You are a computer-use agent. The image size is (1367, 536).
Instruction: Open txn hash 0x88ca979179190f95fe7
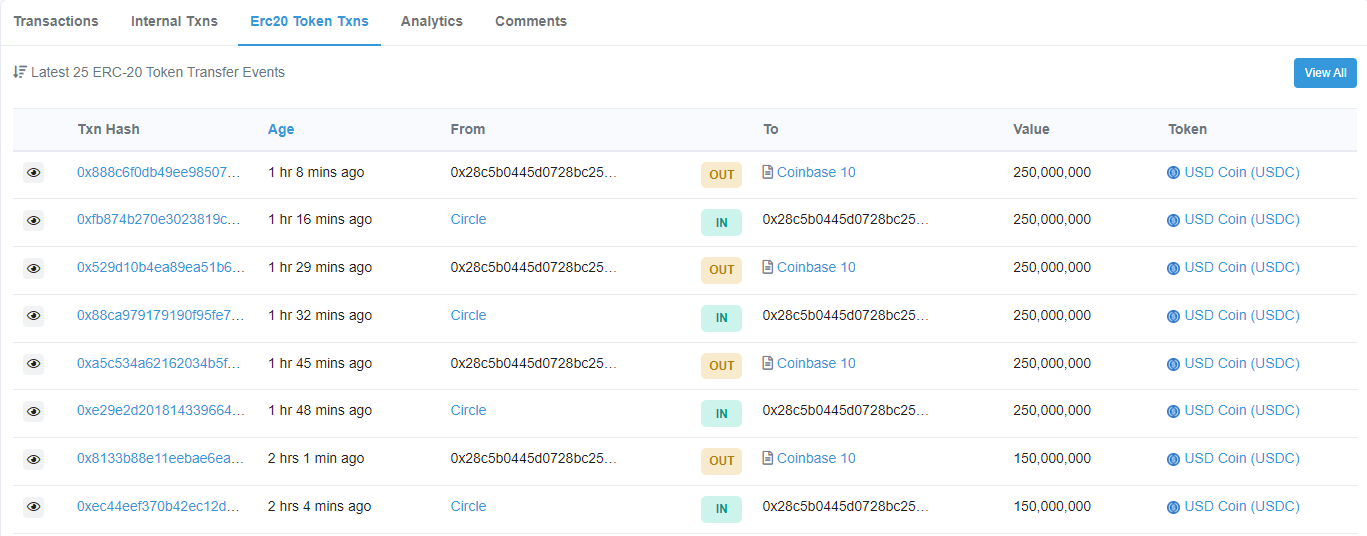coord(159,315)
